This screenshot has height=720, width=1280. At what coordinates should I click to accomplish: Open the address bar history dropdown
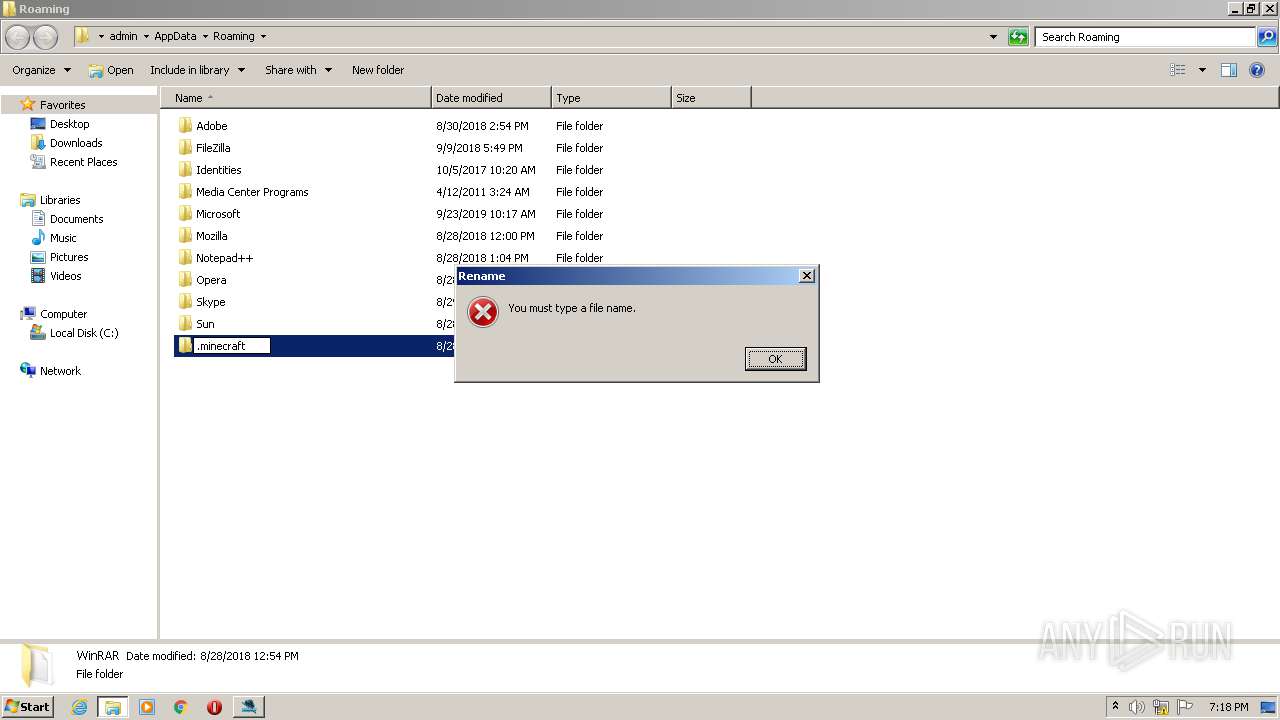(x=993, y=37)
